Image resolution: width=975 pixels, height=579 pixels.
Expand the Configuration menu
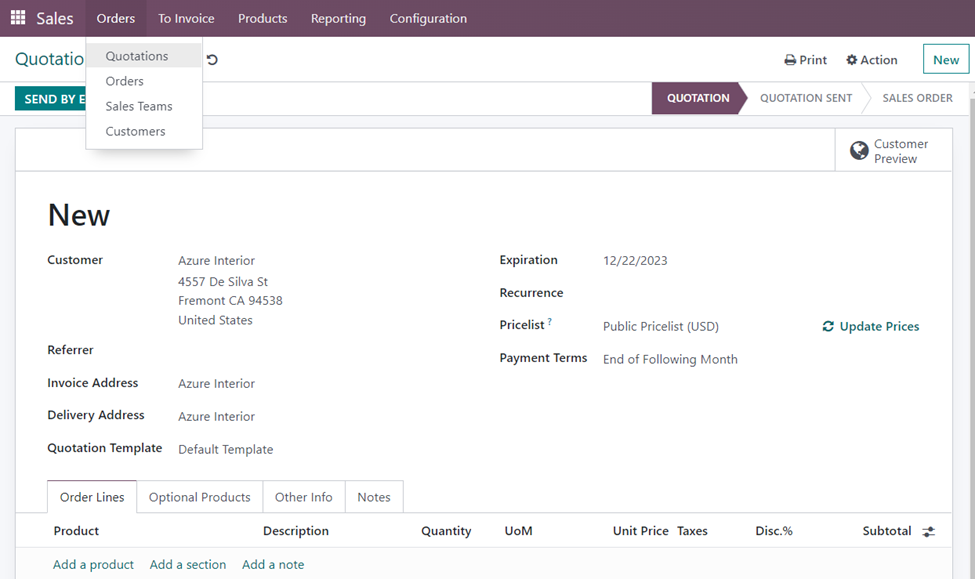(x=428, y=18)
